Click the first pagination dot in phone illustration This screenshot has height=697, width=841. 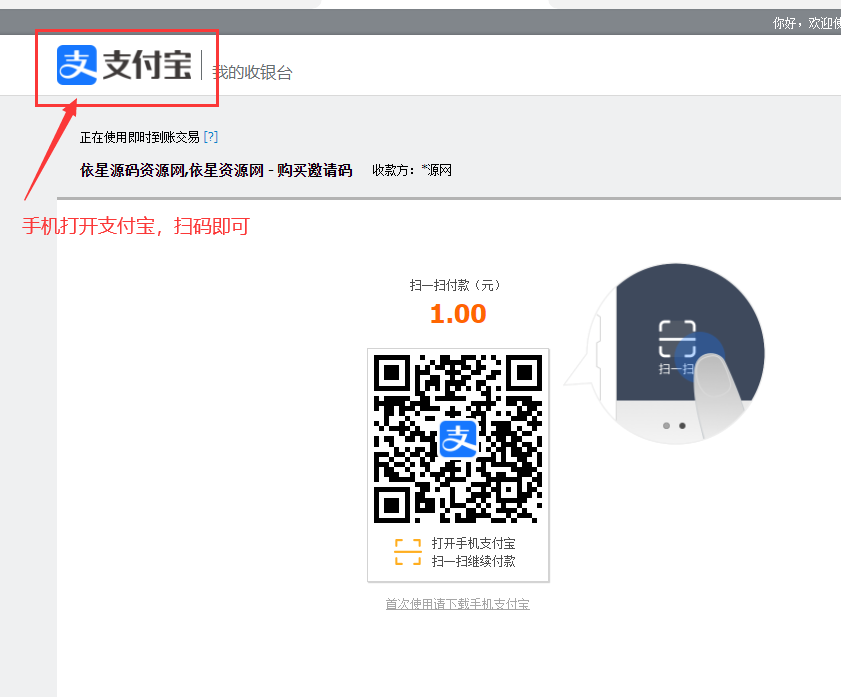pos(666,426)
